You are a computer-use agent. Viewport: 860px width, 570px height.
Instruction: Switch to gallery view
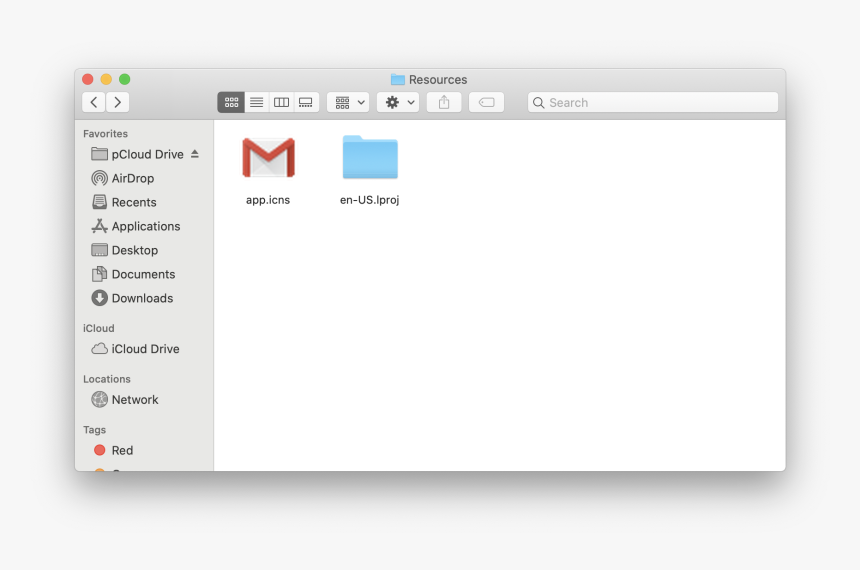[306, 102]
